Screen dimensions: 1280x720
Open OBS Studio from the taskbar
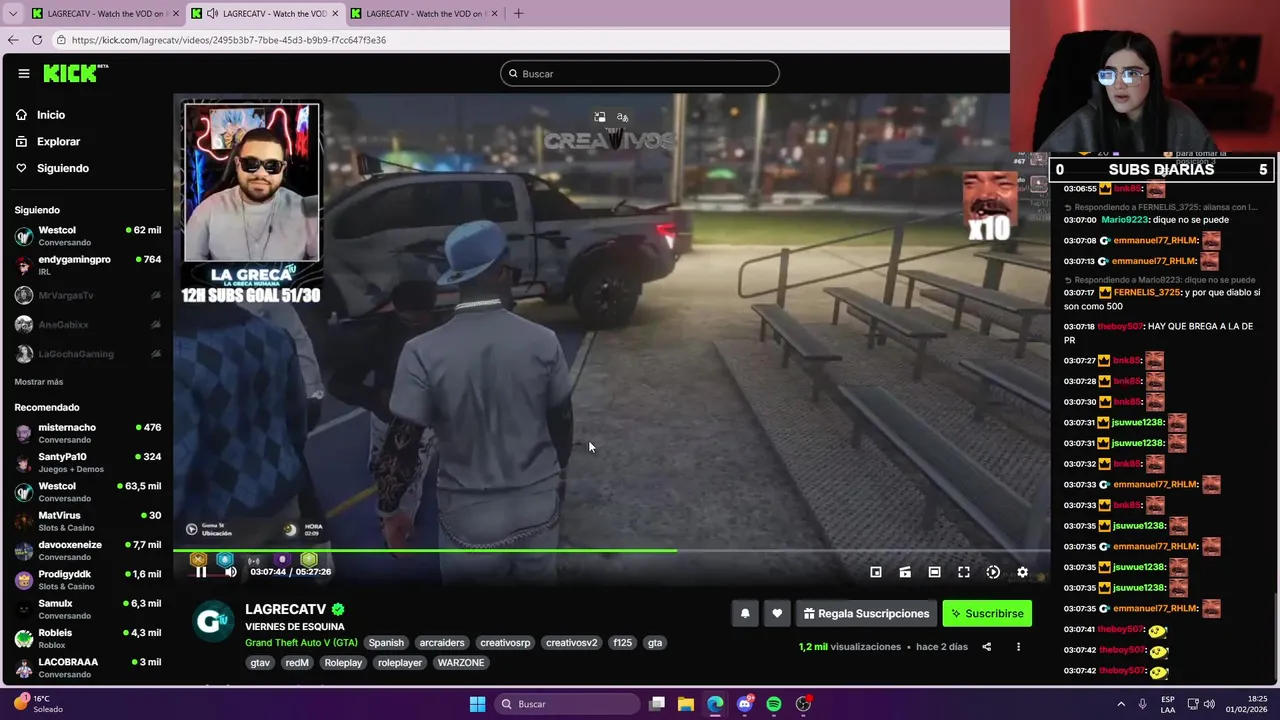[x=803, y=704]
